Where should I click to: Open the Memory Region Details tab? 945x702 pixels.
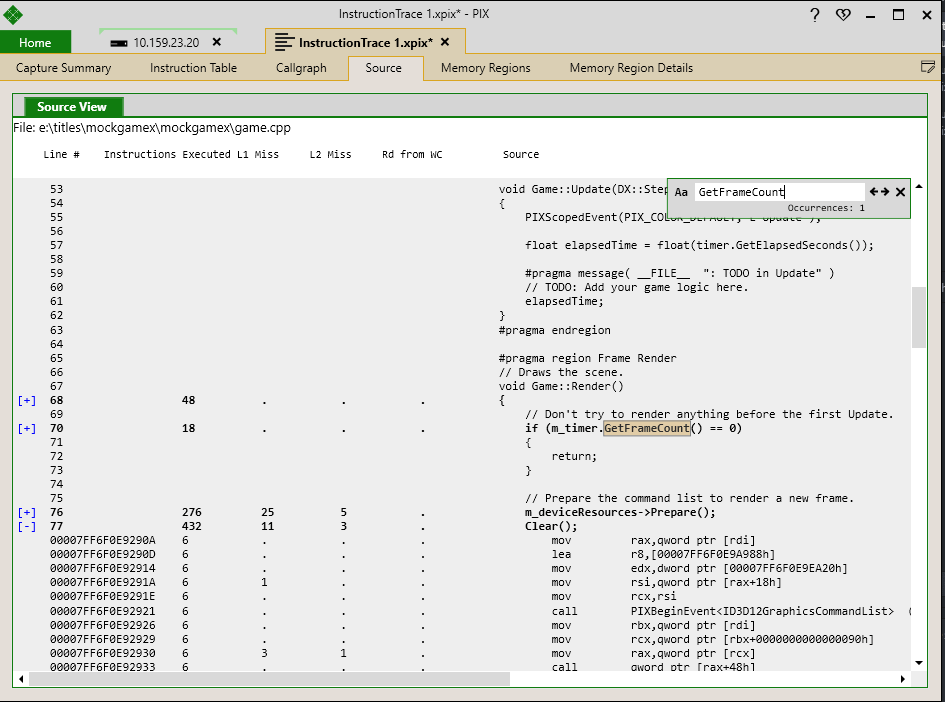(632, 68)
